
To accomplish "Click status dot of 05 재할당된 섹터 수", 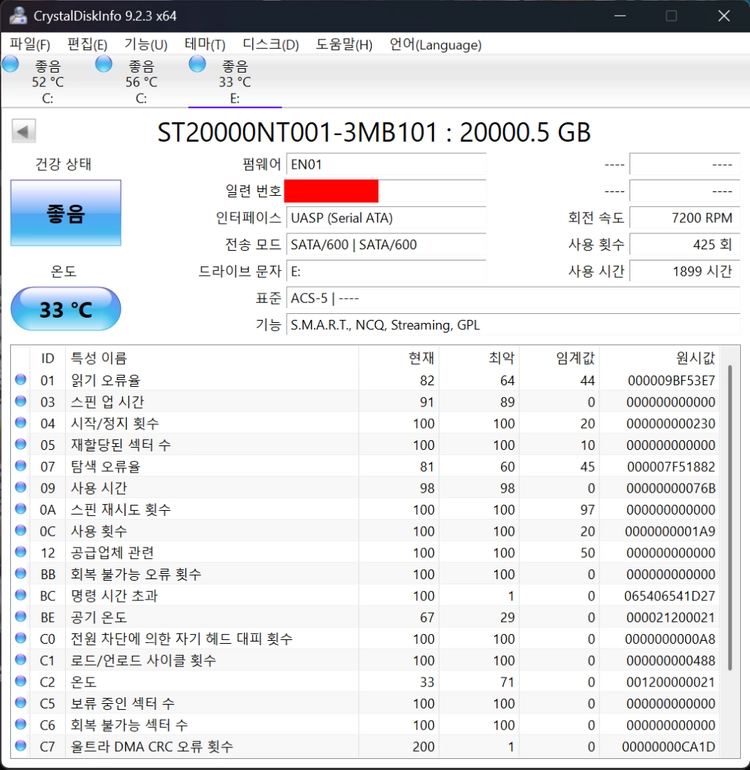I will tap(21, 444).
